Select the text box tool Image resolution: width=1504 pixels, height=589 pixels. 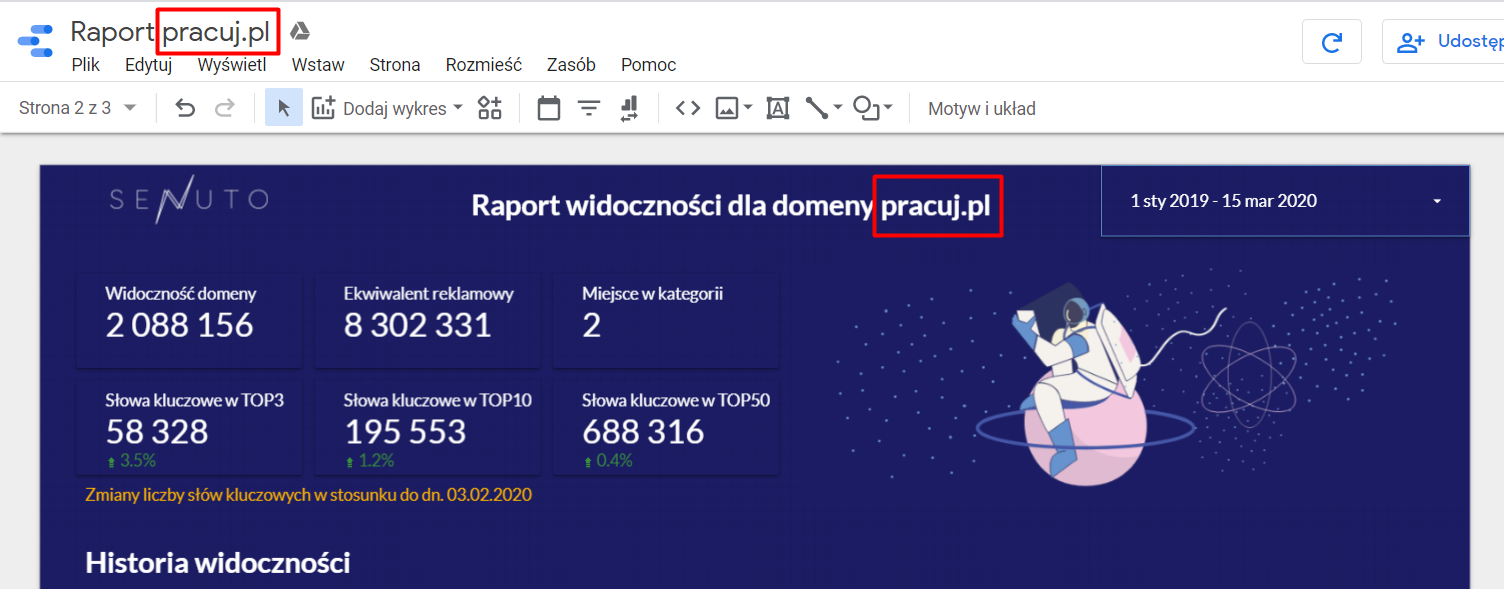click(x=778, y=108)
